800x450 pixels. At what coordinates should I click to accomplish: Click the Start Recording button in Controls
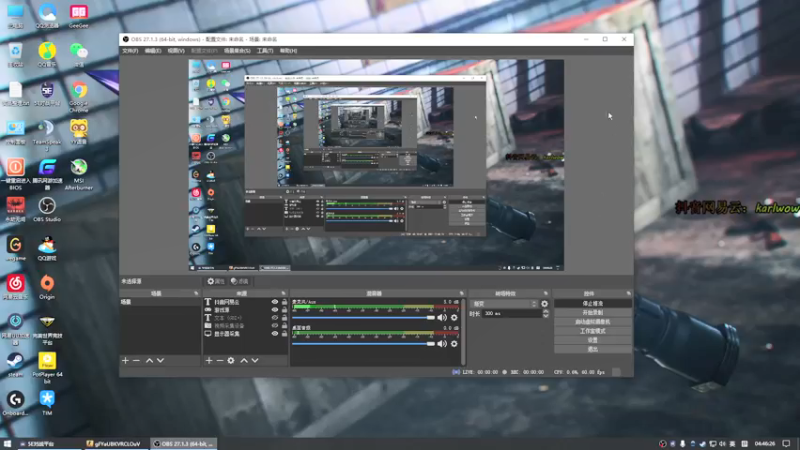click(593, 313)
